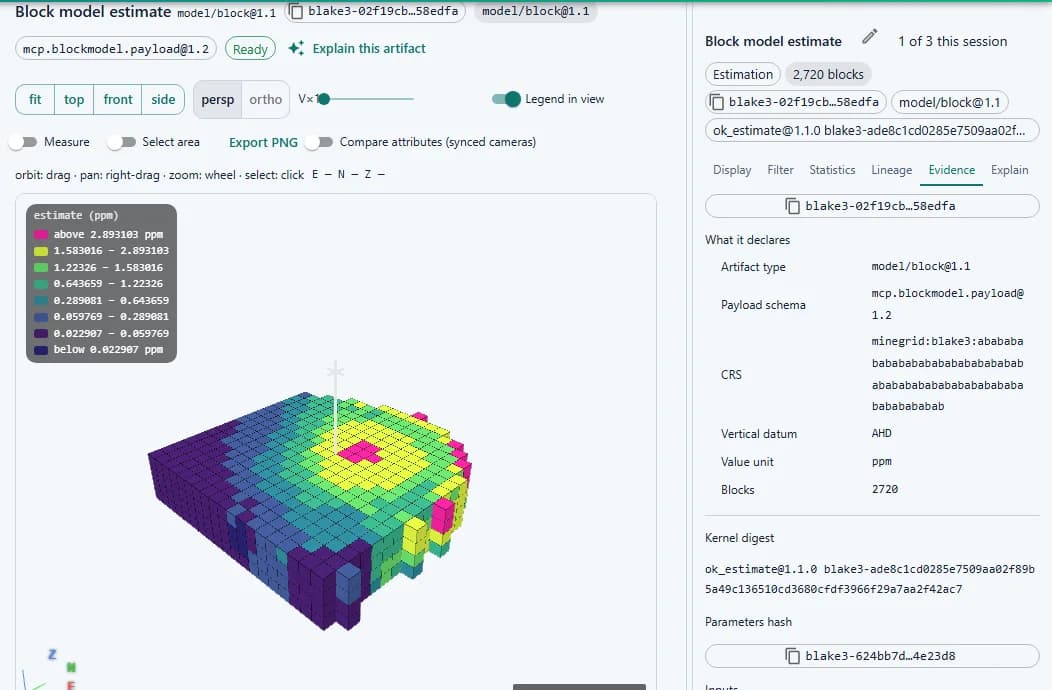Viewport: 1052px width, 690px height.
Task: Click the fit view button
Action: pos(35,99)
